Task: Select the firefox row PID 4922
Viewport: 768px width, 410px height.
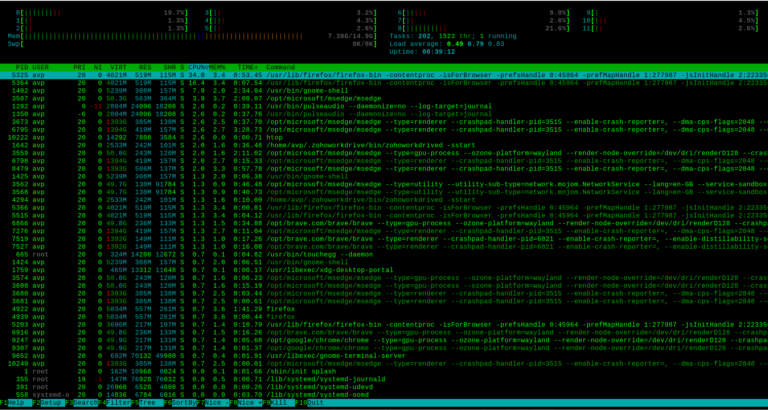Action: click(x=384, y=309)
